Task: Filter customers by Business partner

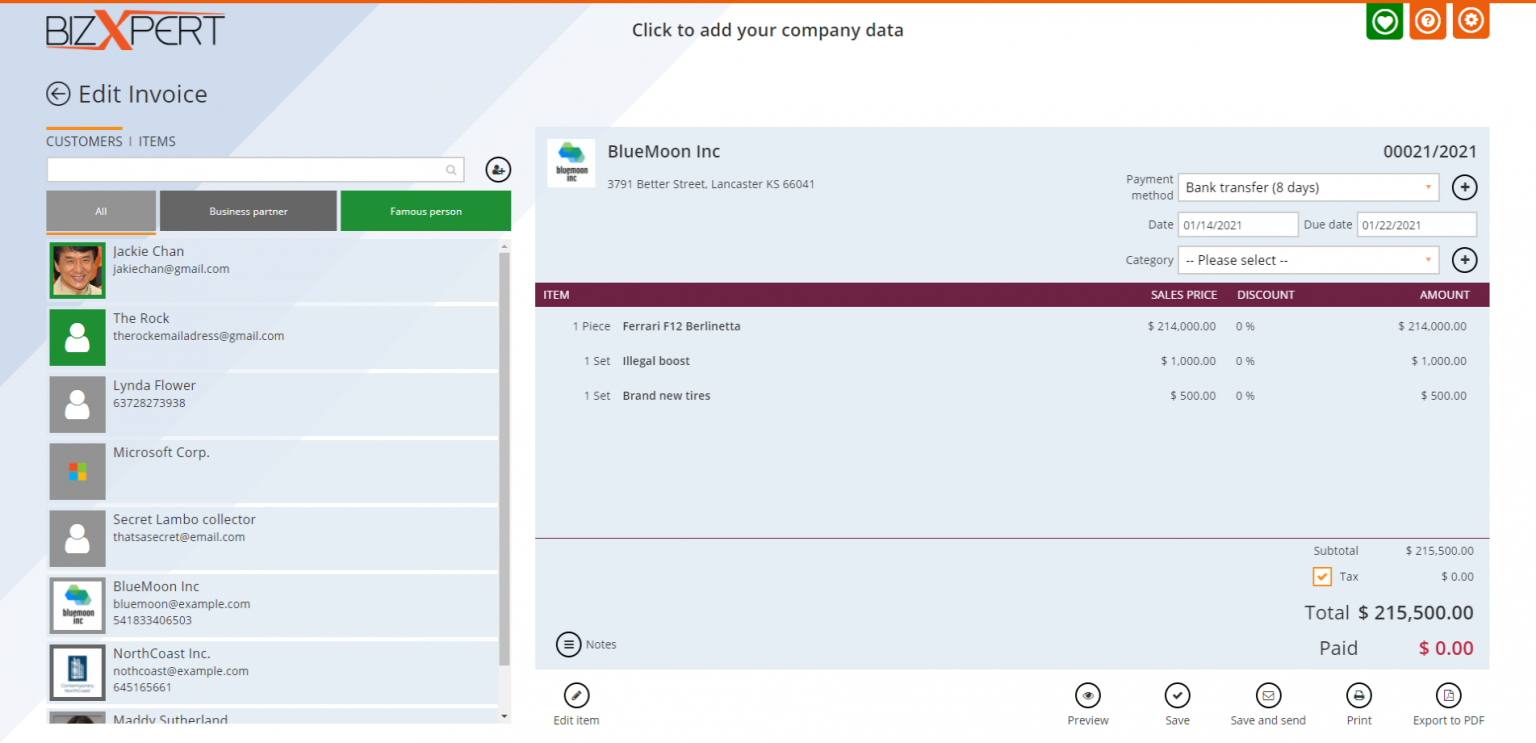Action: tap(248, 211)
